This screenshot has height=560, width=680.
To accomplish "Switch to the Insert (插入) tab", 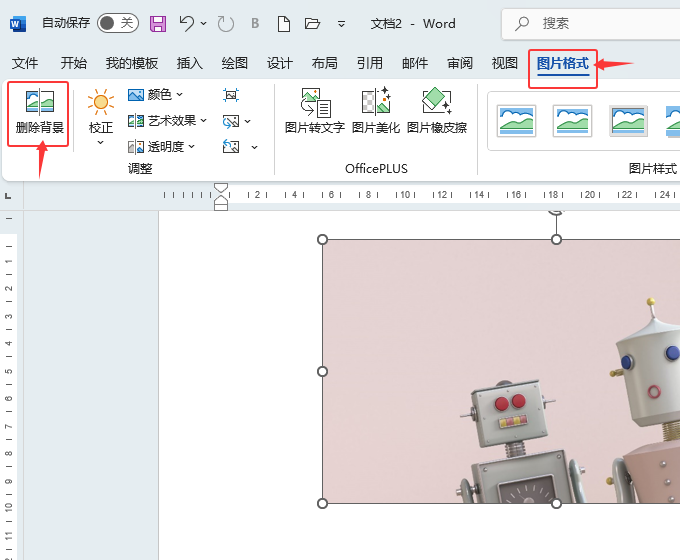I will (190, 63).
